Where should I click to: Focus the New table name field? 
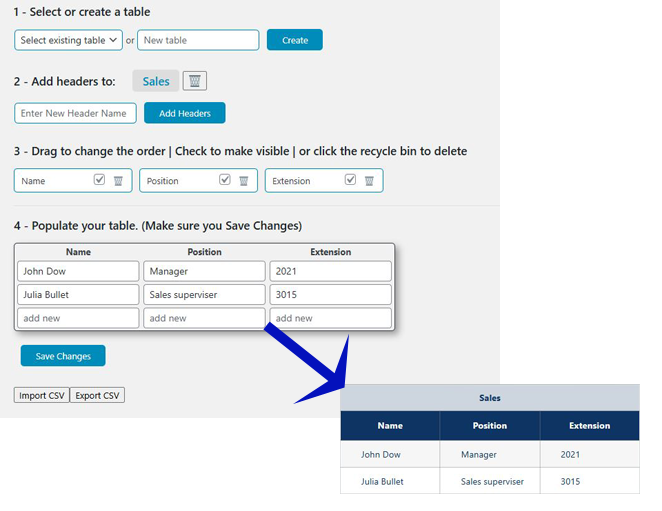point(198,40)
